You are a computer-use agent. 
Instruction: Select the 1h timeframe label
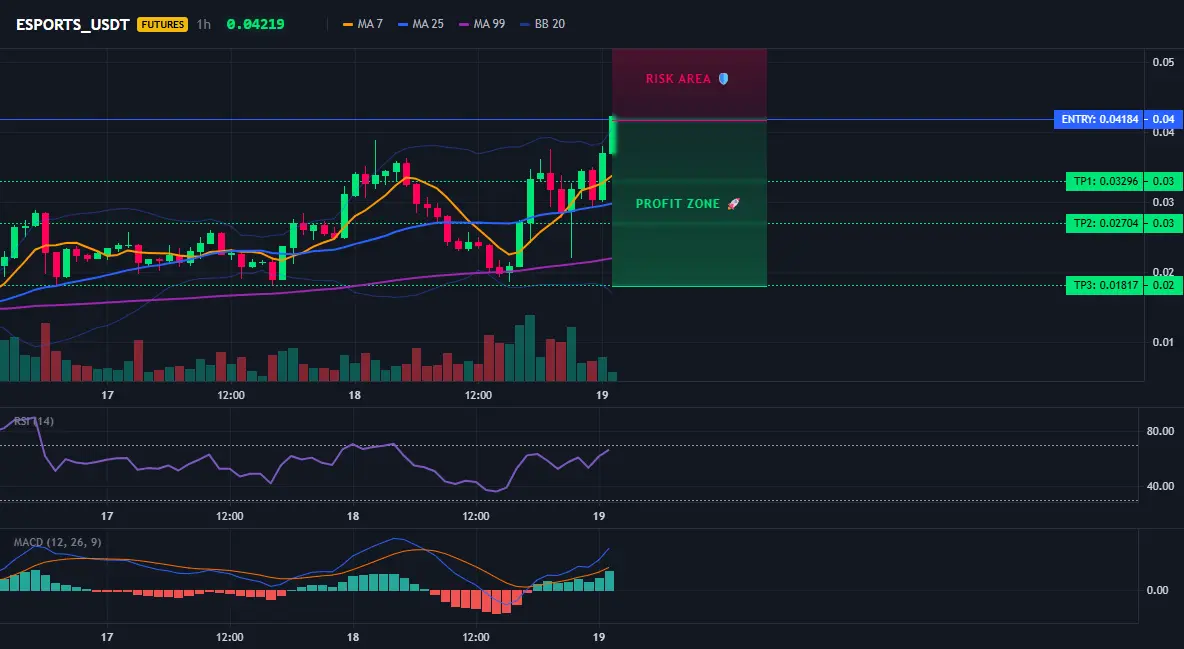[x=204, y=24]
